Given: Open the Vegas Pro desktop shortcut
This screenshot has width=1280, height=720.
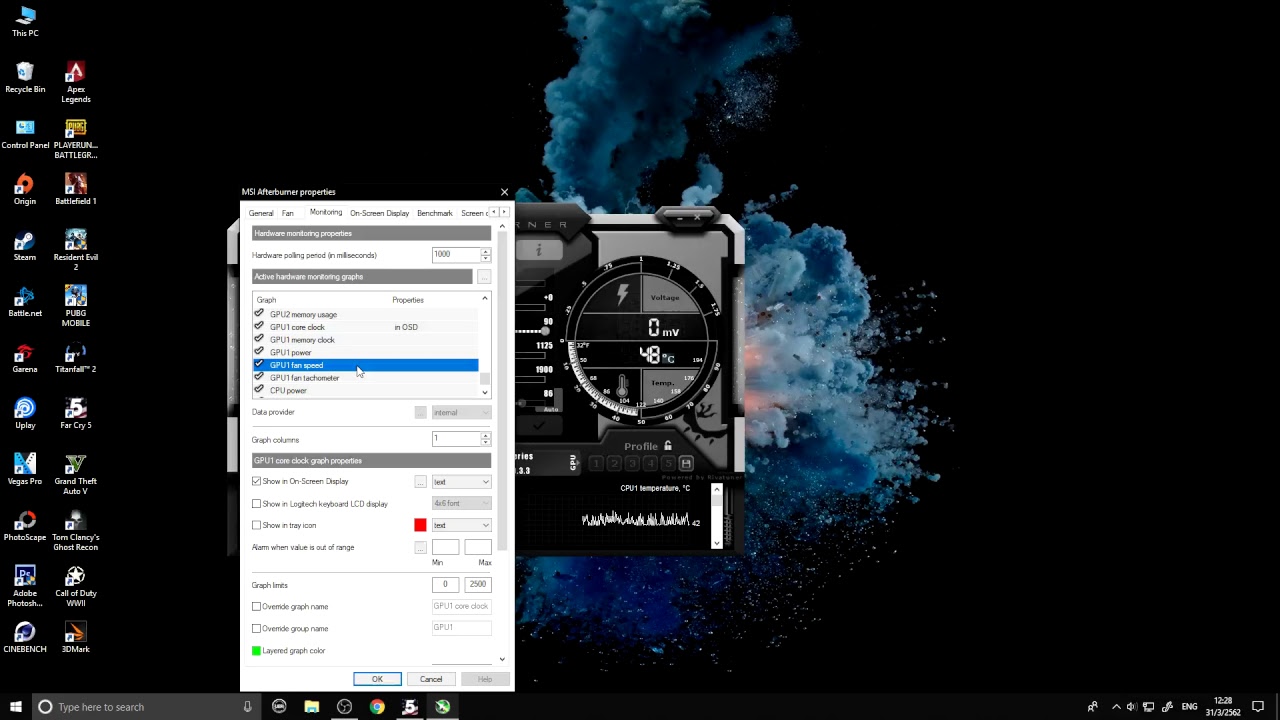Looking at the screenshot, I should coord(25,470).
